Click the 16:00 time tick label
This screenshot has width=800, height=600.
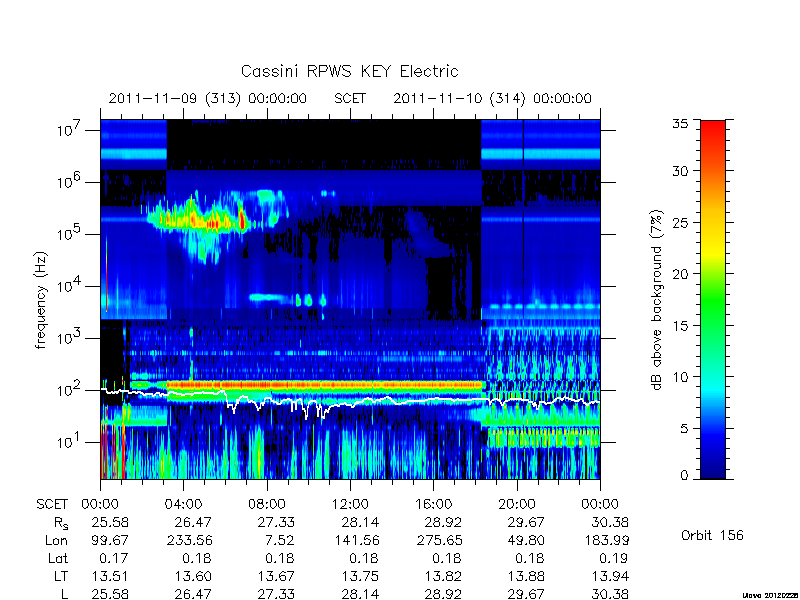coord(433,504)
